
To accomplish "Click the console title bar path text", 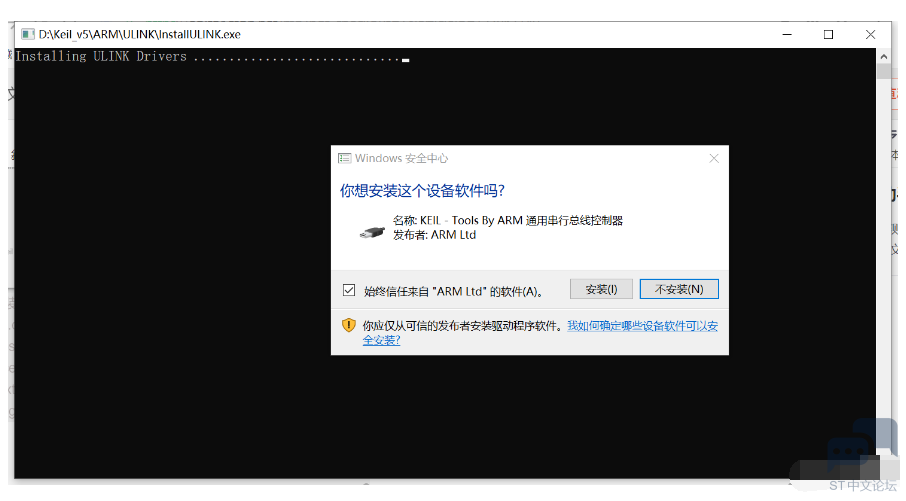I will click(139, 35).
